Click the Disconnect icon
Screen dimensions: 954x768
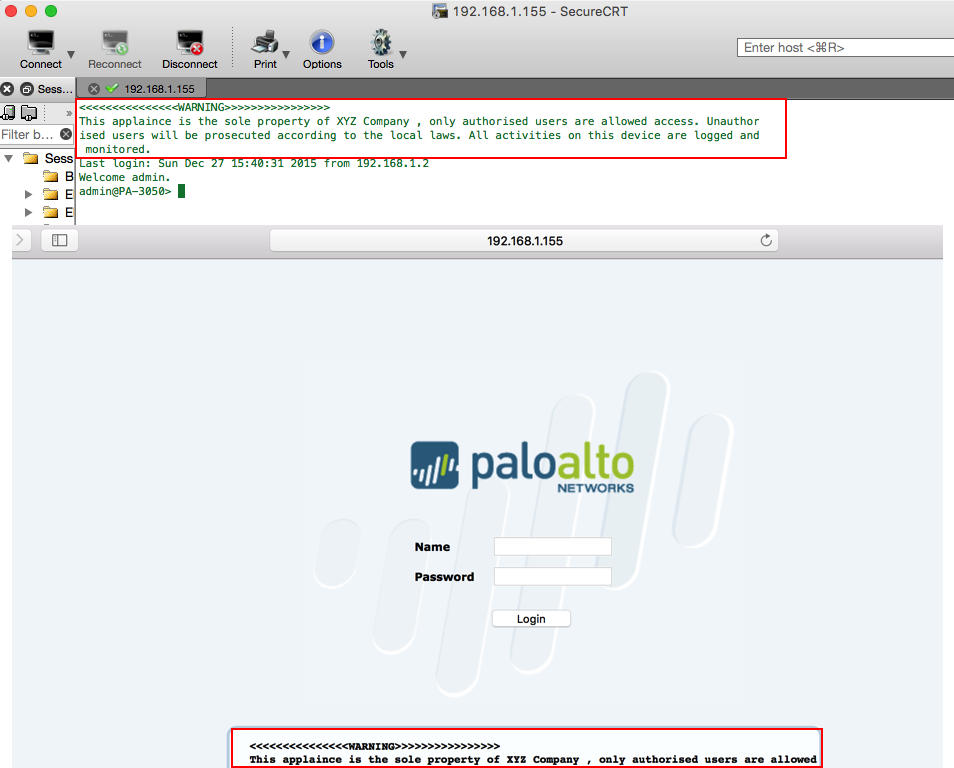tap(189, 40)
